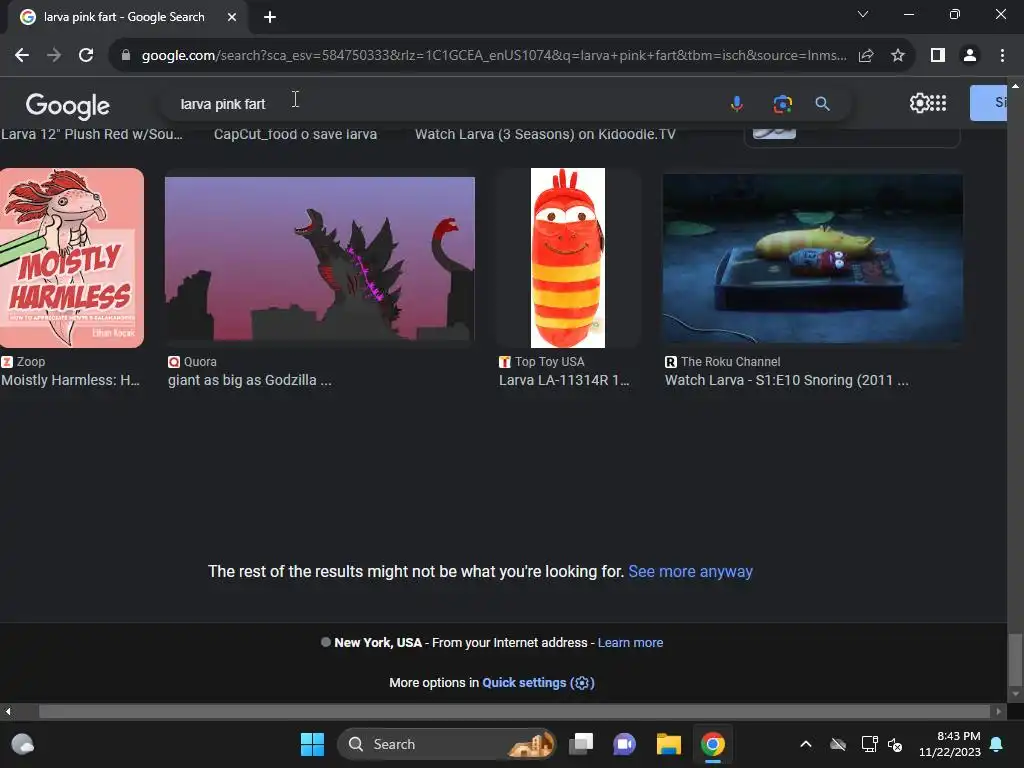
Task: Click the horizontal scrollbar bar
Action: pos(515,711)
